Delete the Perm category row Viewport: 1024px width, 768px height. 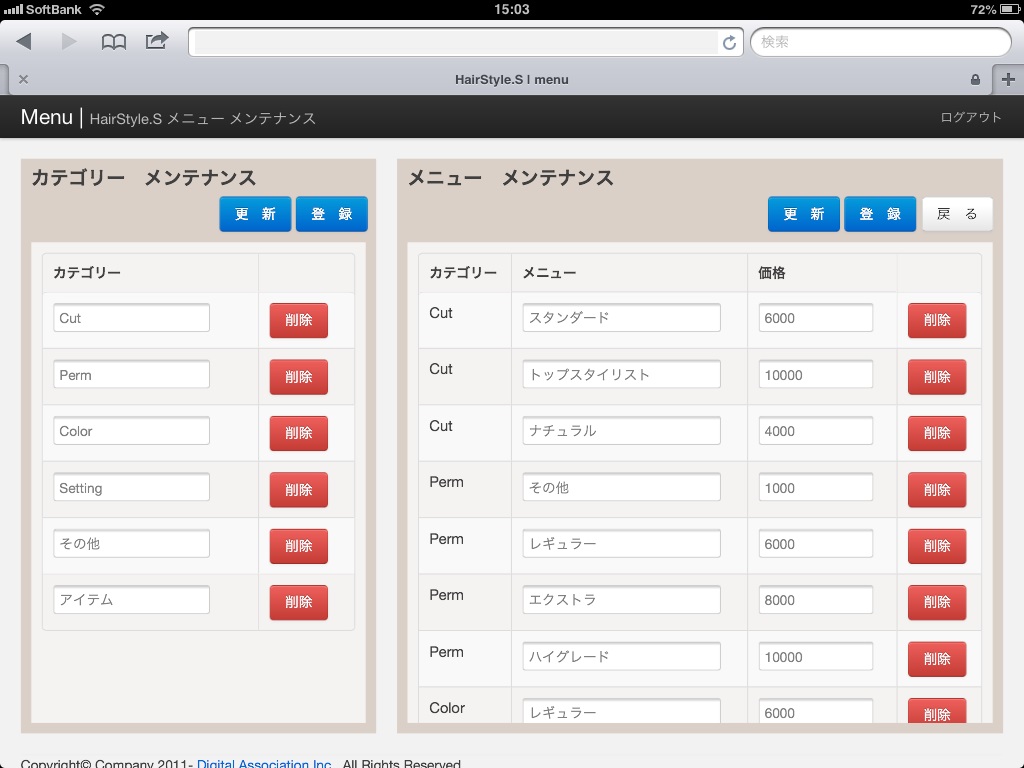click(x=298, y=377)
